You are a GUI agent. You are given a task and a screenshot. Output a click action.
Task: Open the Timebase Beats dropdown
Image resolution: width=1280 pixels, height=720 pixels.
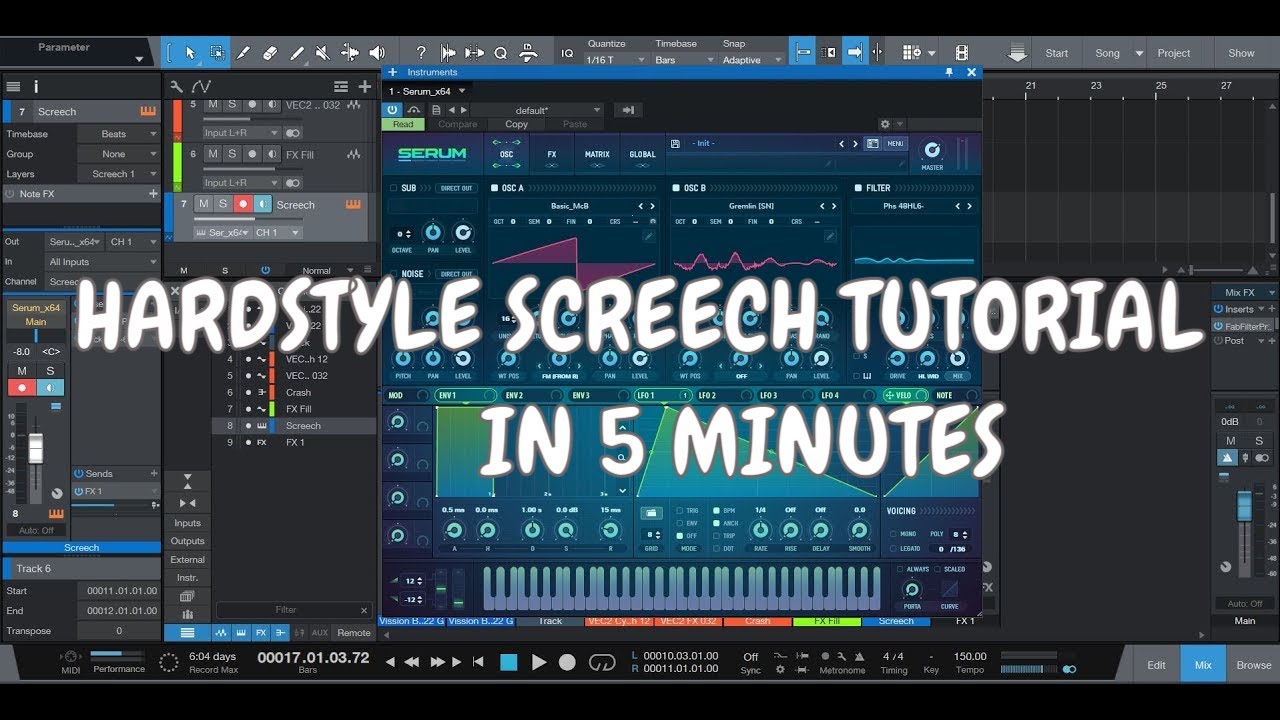click(118, 134)
